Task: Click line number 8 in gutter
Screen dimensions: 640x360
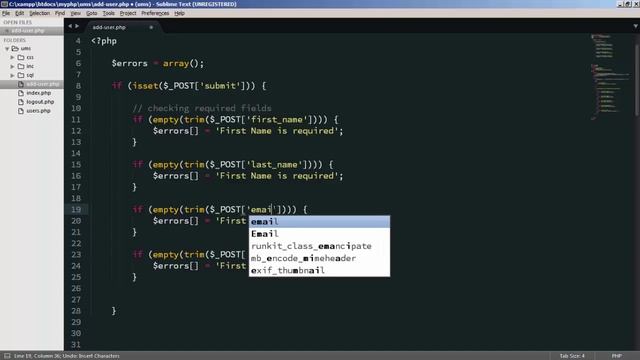Action: 78,86
